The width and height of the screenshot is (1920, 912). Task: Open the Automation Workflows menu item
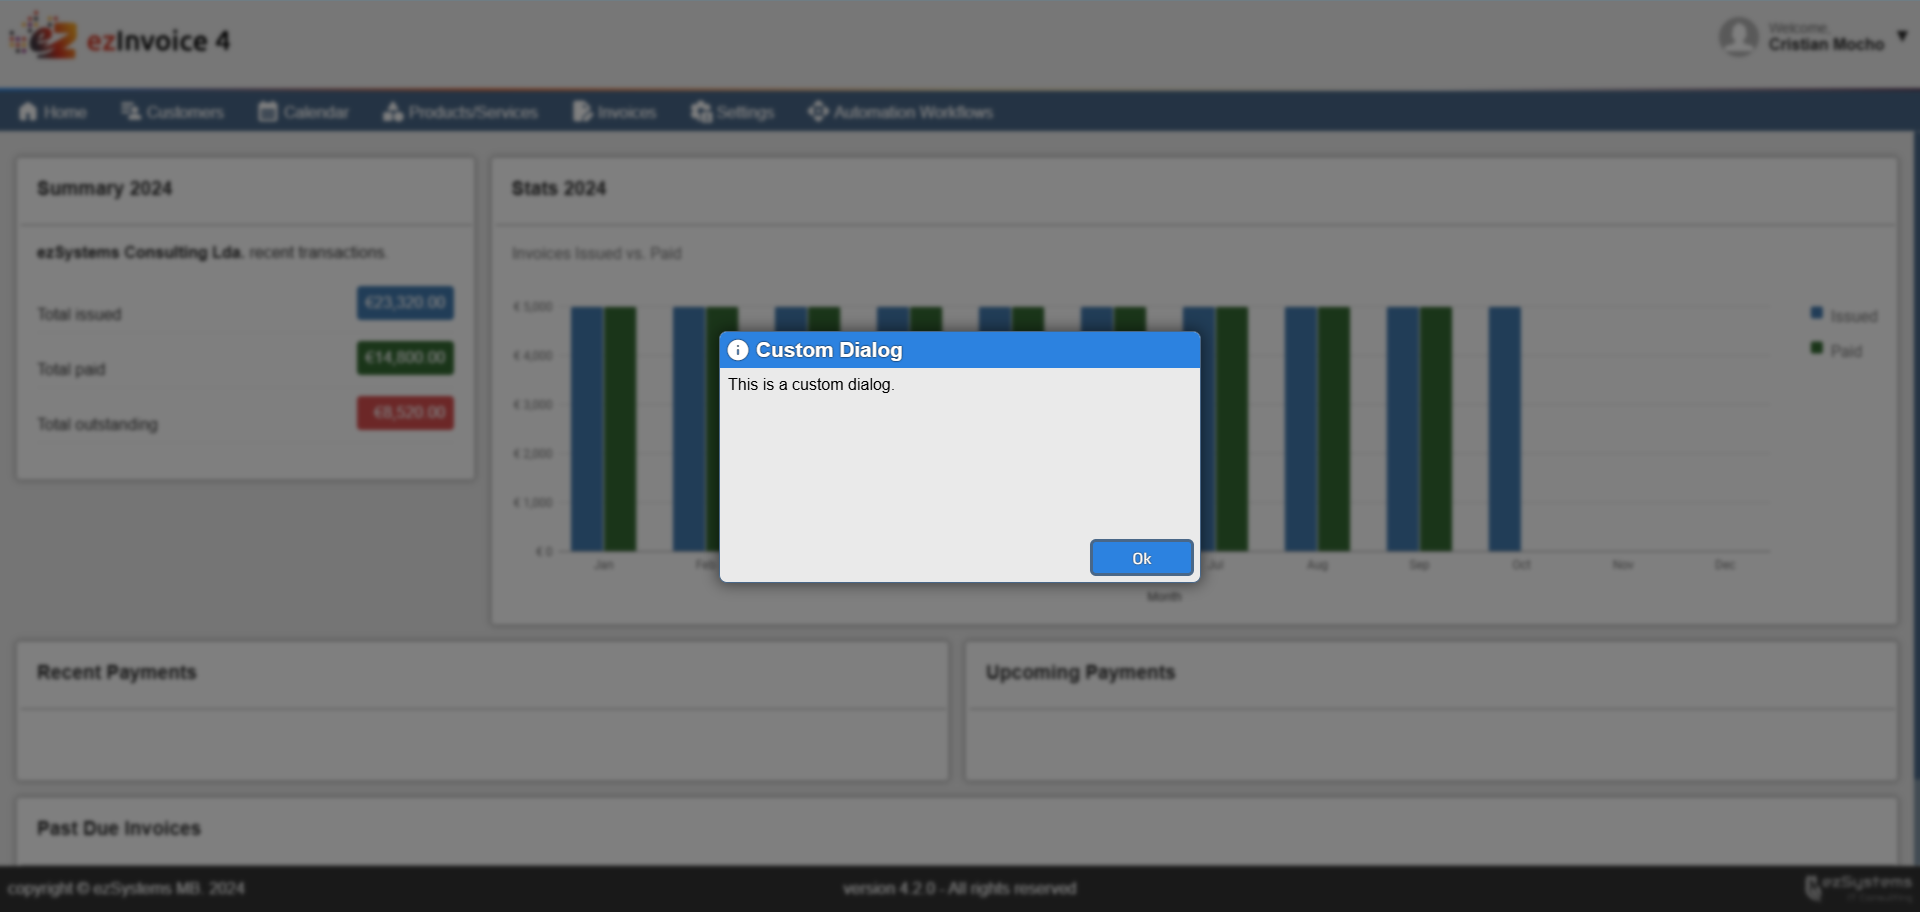pyautogui.click(x=900, y=112)
